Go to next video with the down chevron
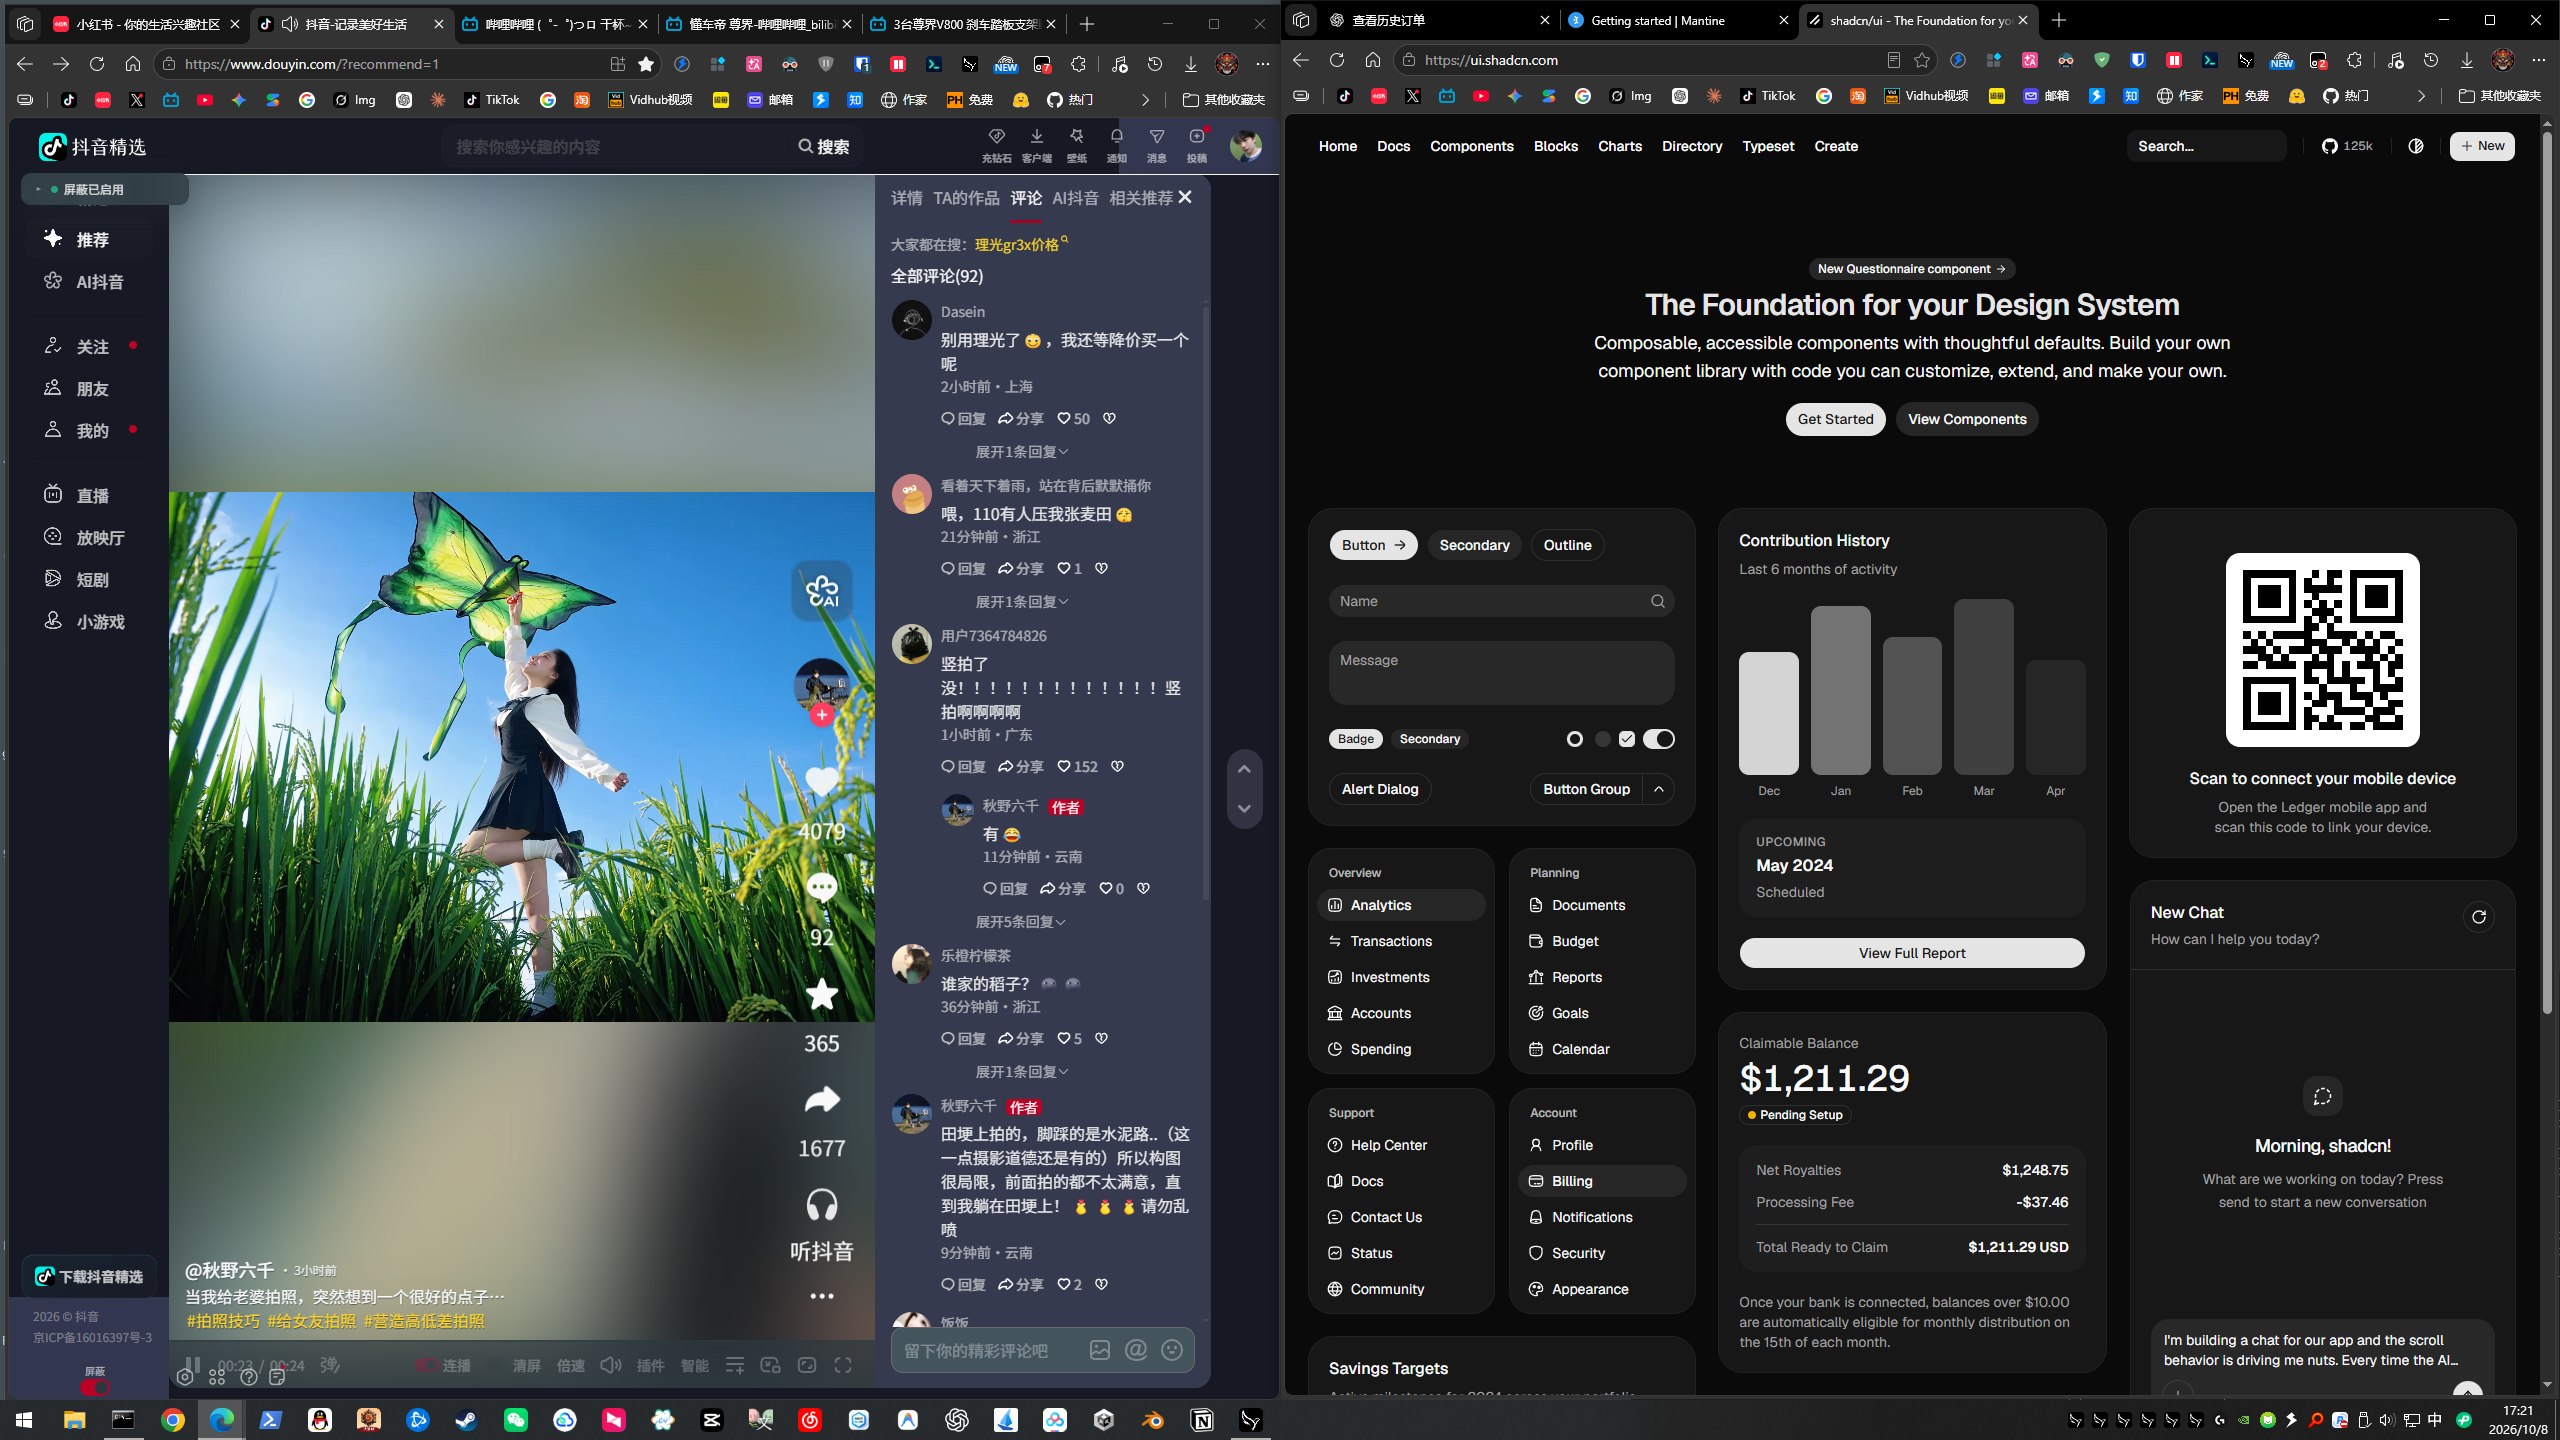Image resolution: width=2560 pixels, height=1440 pixels. coord(1244,808)
